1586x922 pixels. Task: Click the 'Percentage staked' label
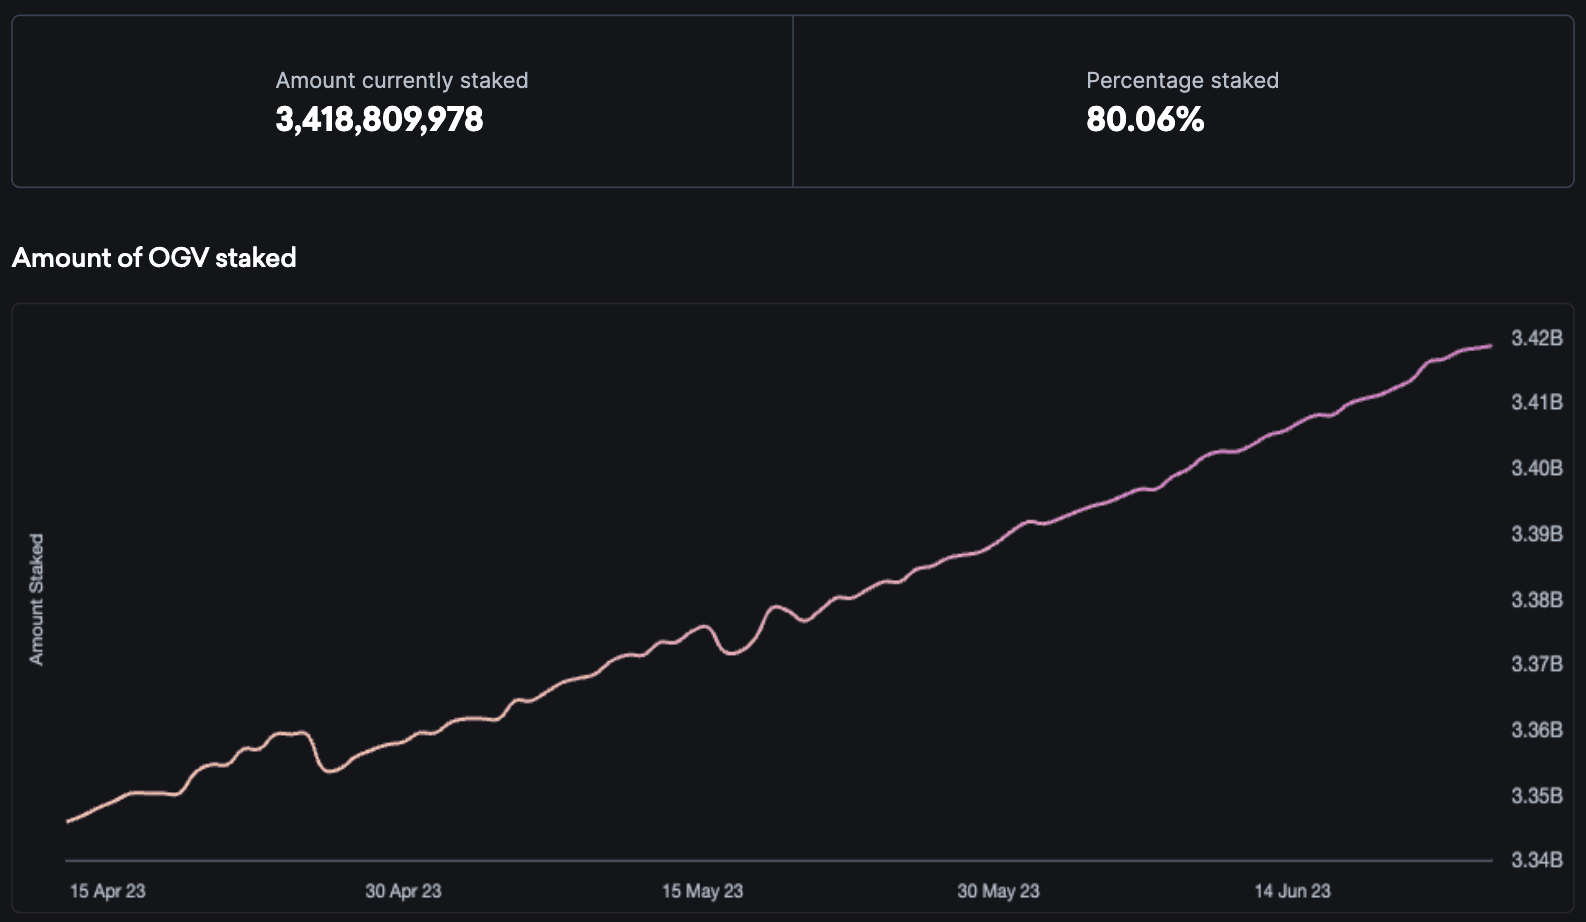tap(1182, 81)
